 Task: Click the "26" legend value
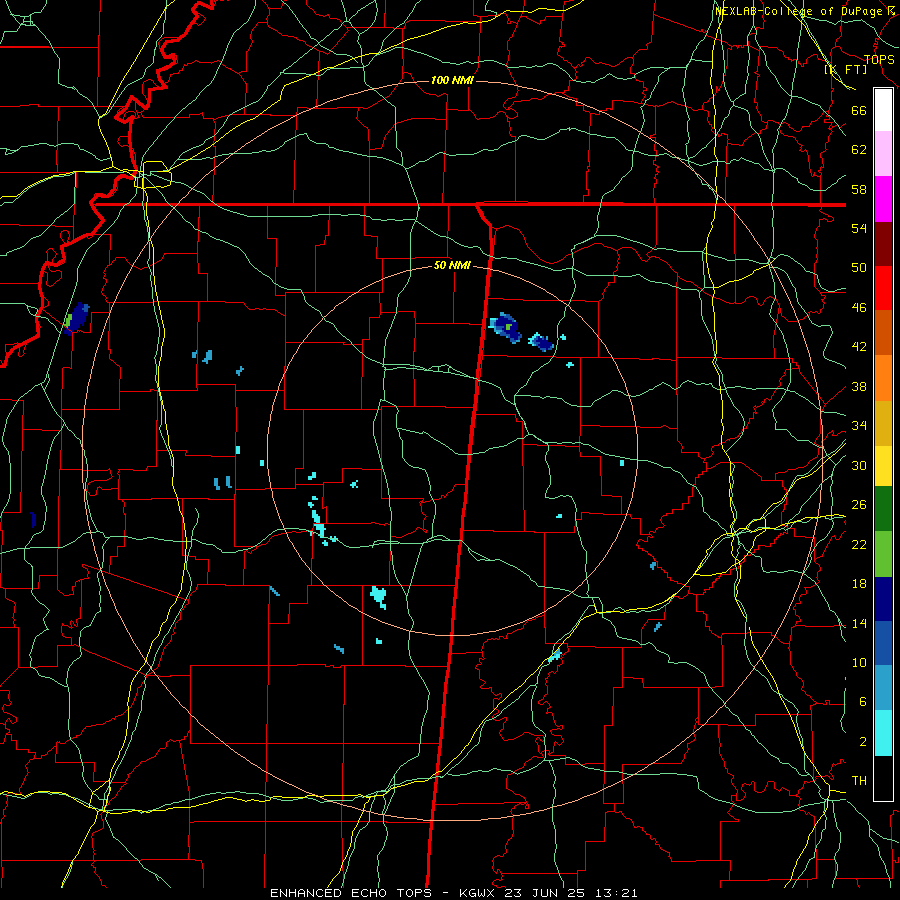[859, 505]
